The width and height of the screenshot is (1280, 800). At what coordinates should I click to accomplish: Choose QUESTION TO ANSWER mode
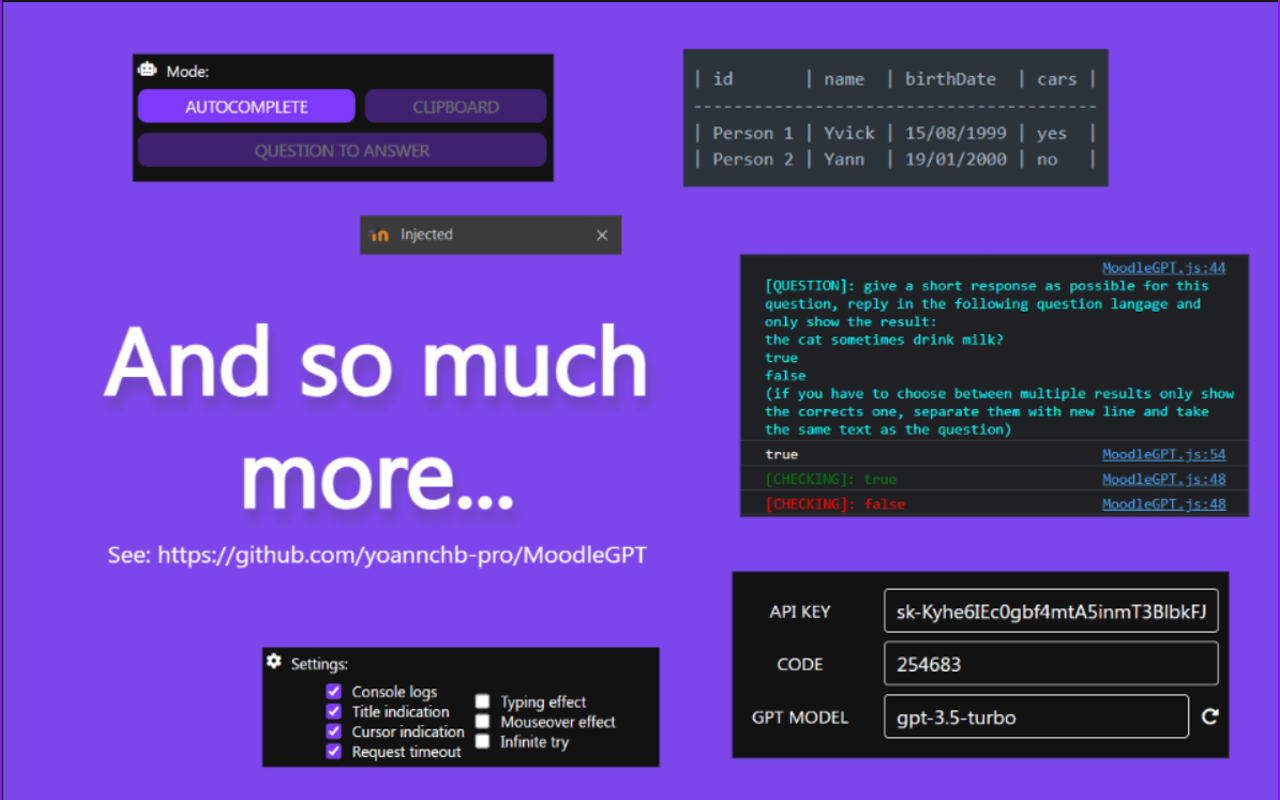click(x=342, y=150)
